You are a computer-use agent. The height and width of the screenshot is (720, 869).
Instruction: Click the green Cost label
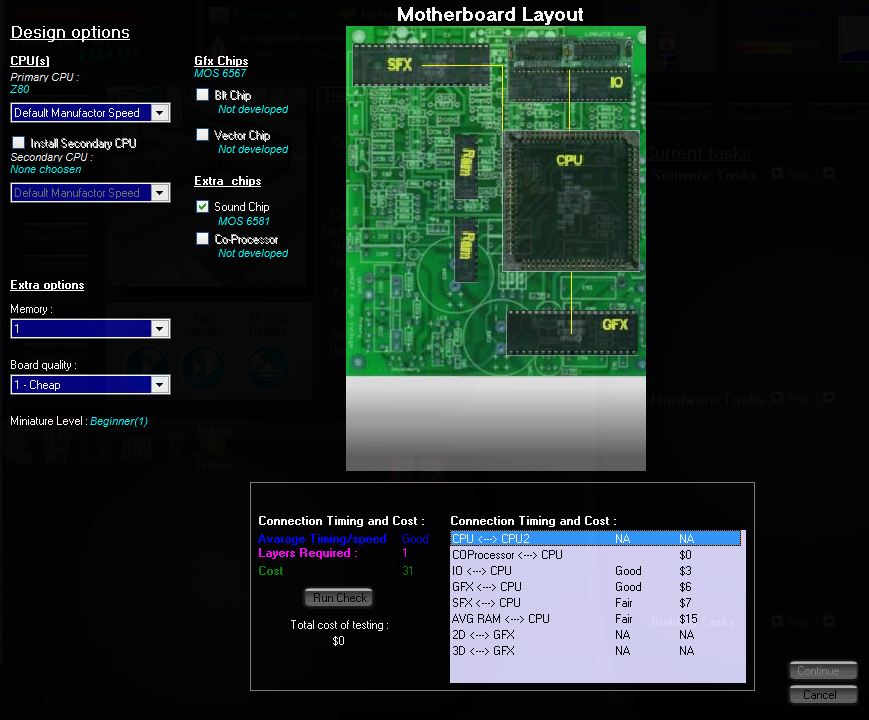(270, 571)
